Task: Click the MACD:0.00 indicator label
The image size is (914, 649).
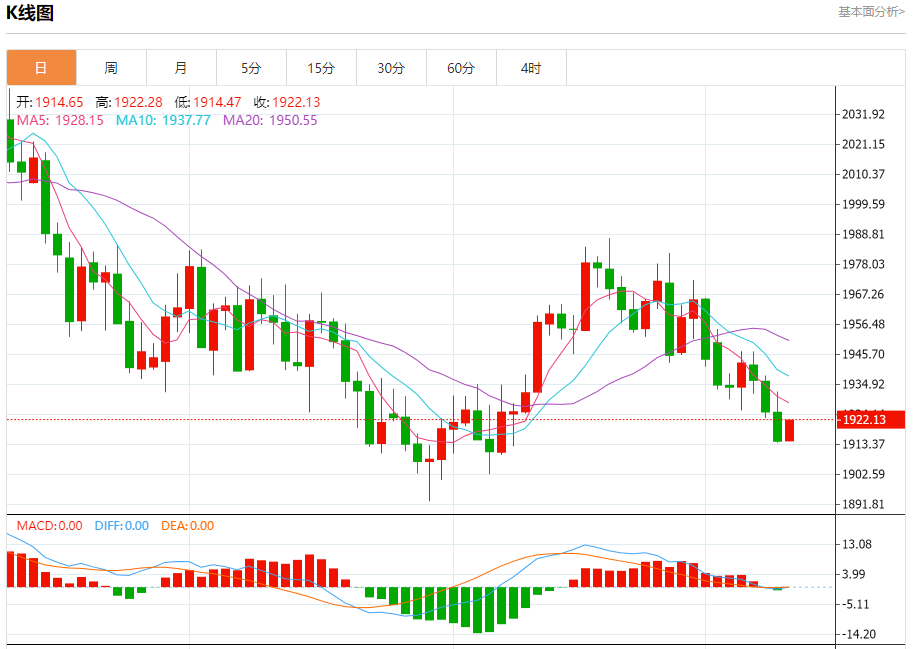Action: point(50,525)
